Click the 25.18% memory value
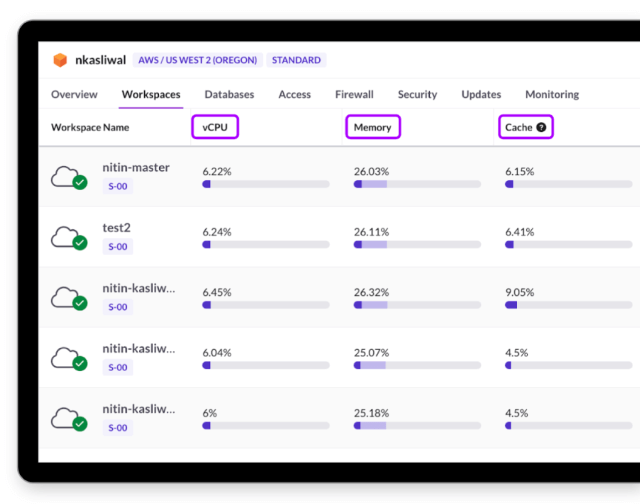 click(371, 413)
